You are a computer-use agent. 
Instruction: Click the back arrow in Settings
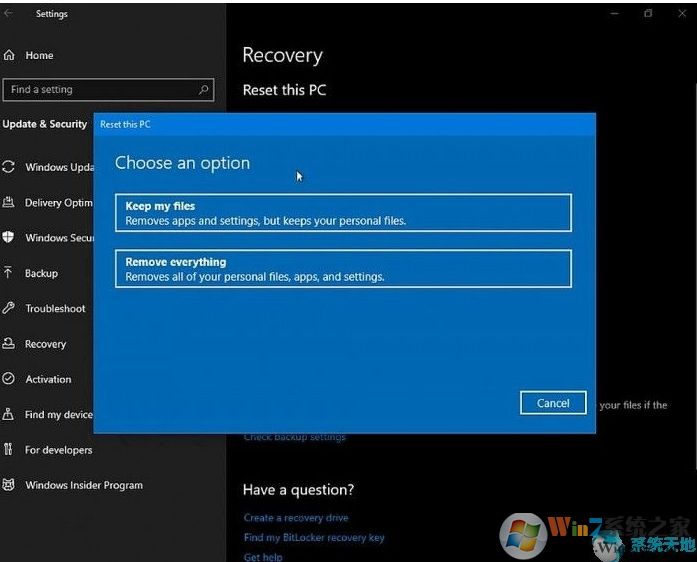pyautogui.click(x=8, y=13)
